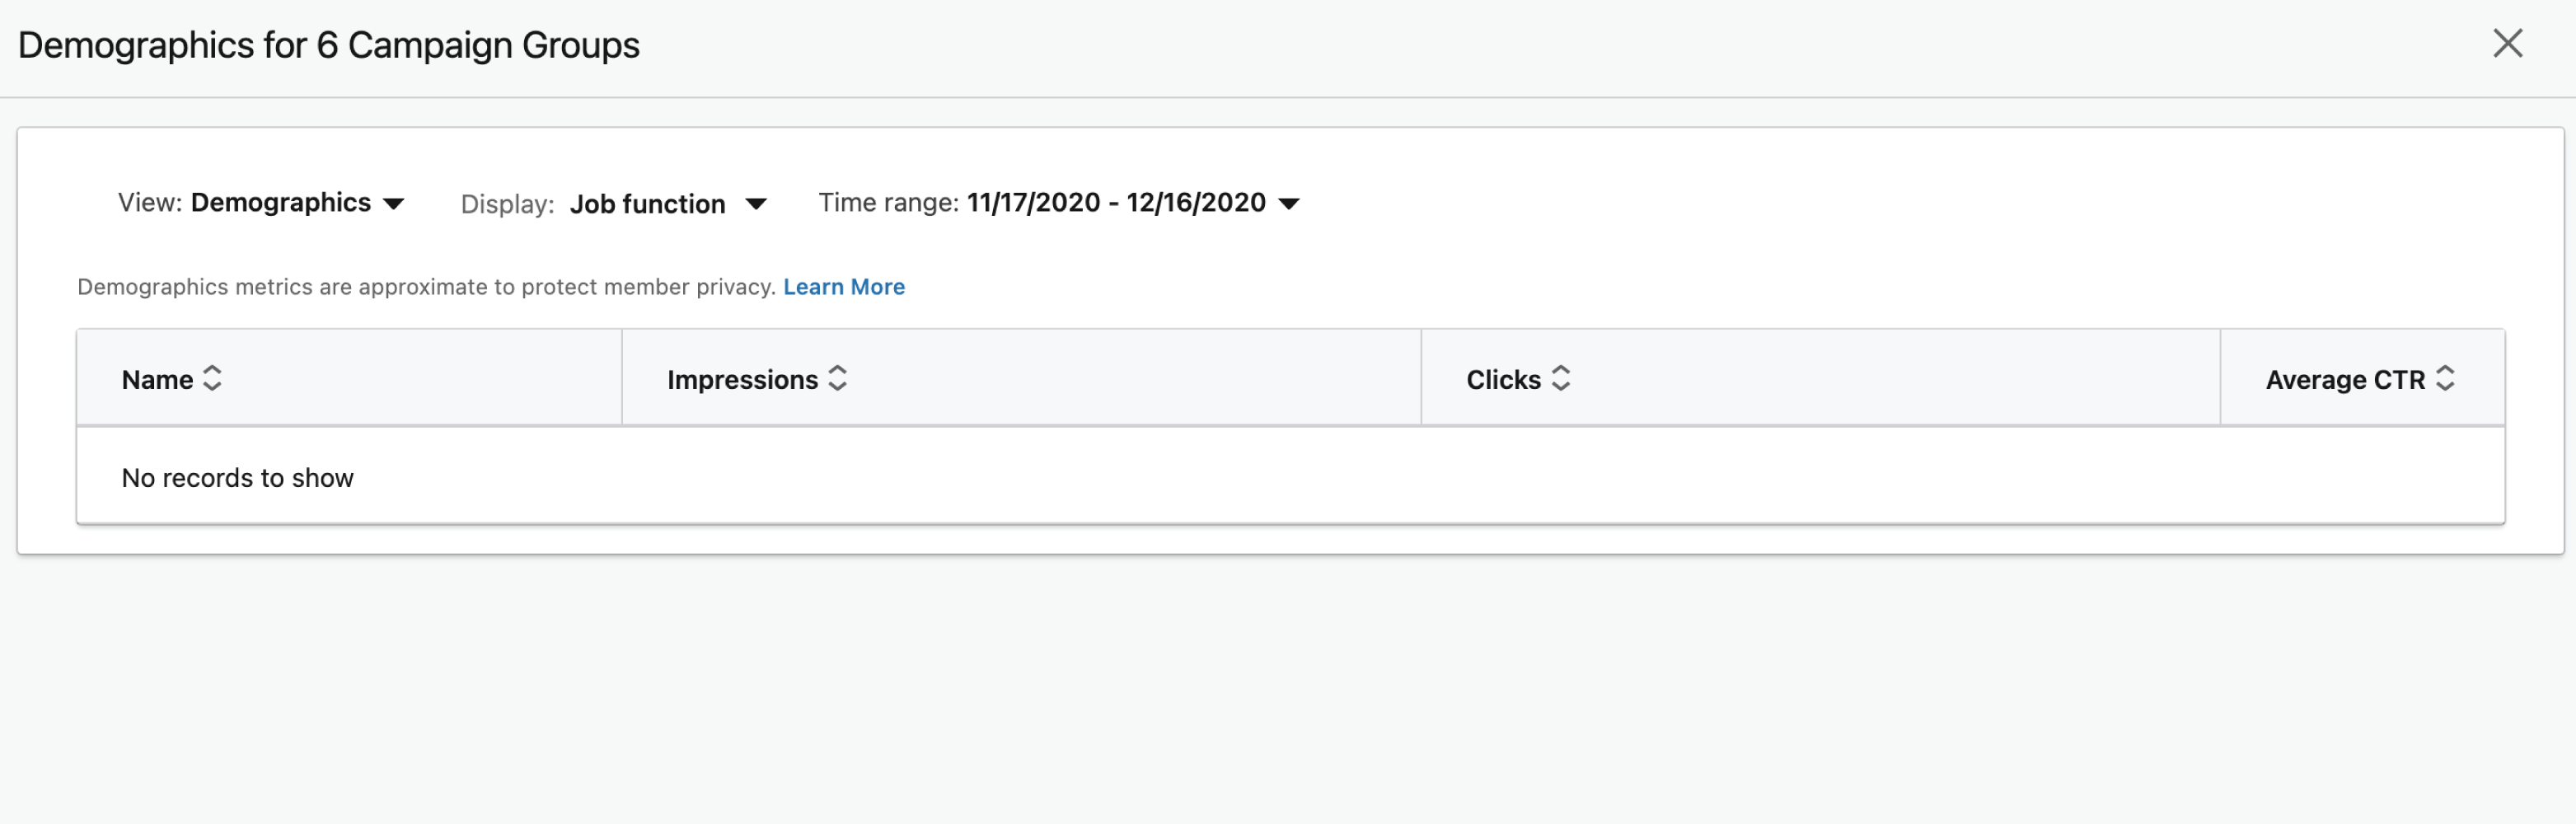
Task: Click the Demographics for 6 Campaign Groups title
Action: click(x=329, y=45)
